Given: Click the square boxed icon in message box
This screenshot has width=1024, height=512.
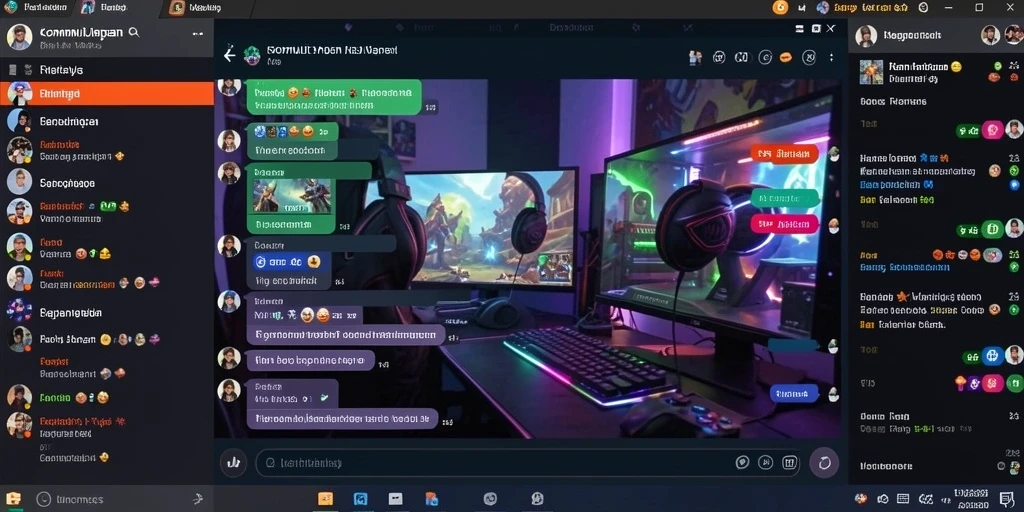Looking at the screenshot, I should tap(790, 463).
